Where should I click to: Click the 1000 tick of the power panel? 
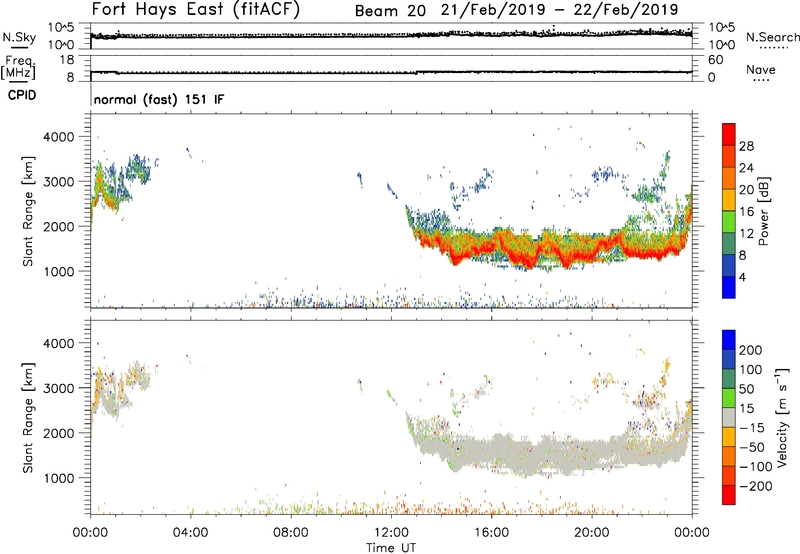pos(58,271)
